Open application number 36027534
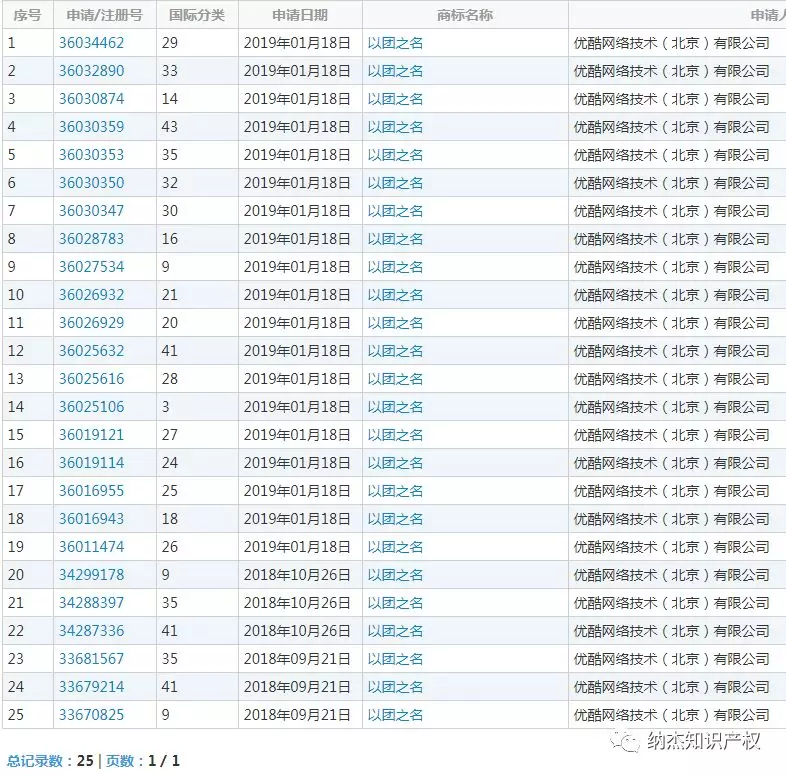 click(91, 267)
